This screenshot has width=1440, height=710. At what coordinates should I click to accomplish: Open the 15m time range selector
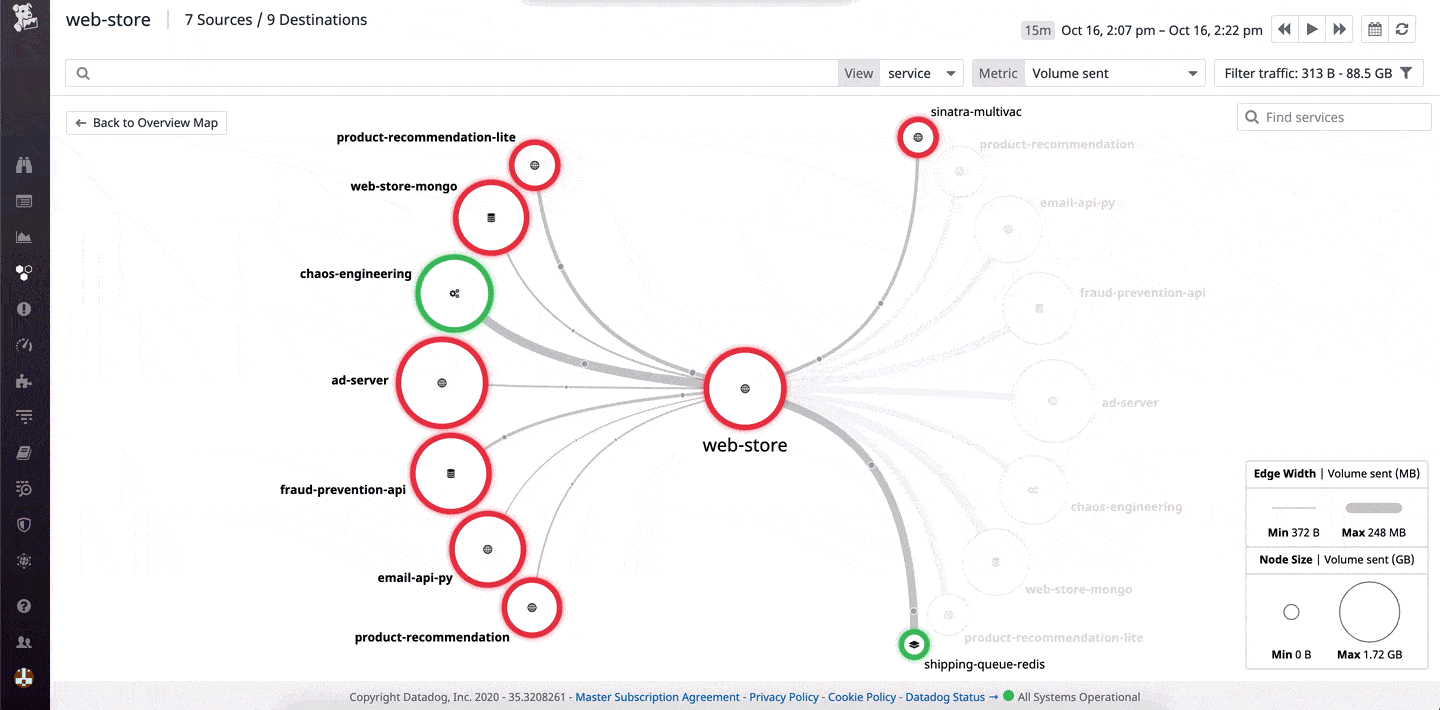1037,30
